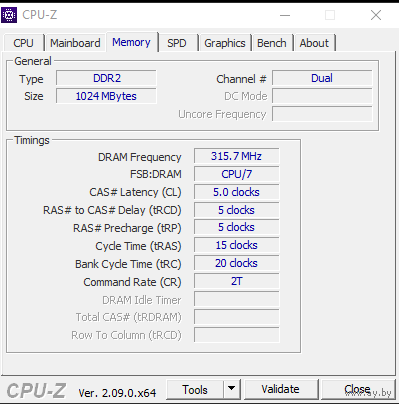Click the CPU-Z app icon in title bar
The image size is (399, 404).
[9, 15]
